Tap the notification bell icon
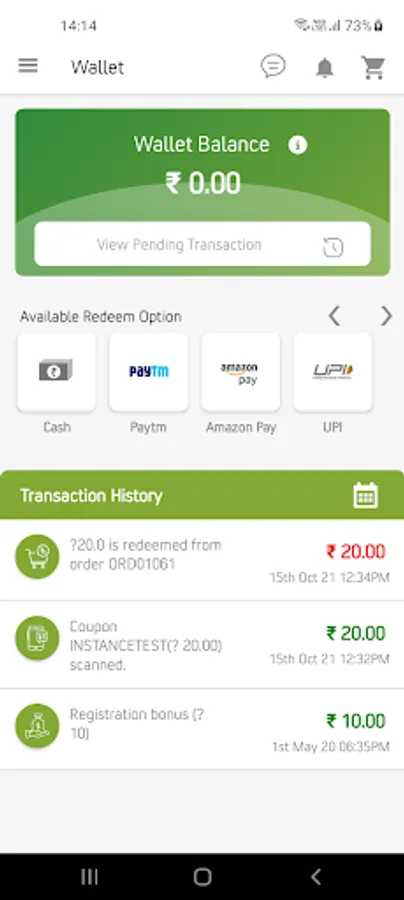Image resolution: width=404 pixels, height=900 pixels. (325, 68)
